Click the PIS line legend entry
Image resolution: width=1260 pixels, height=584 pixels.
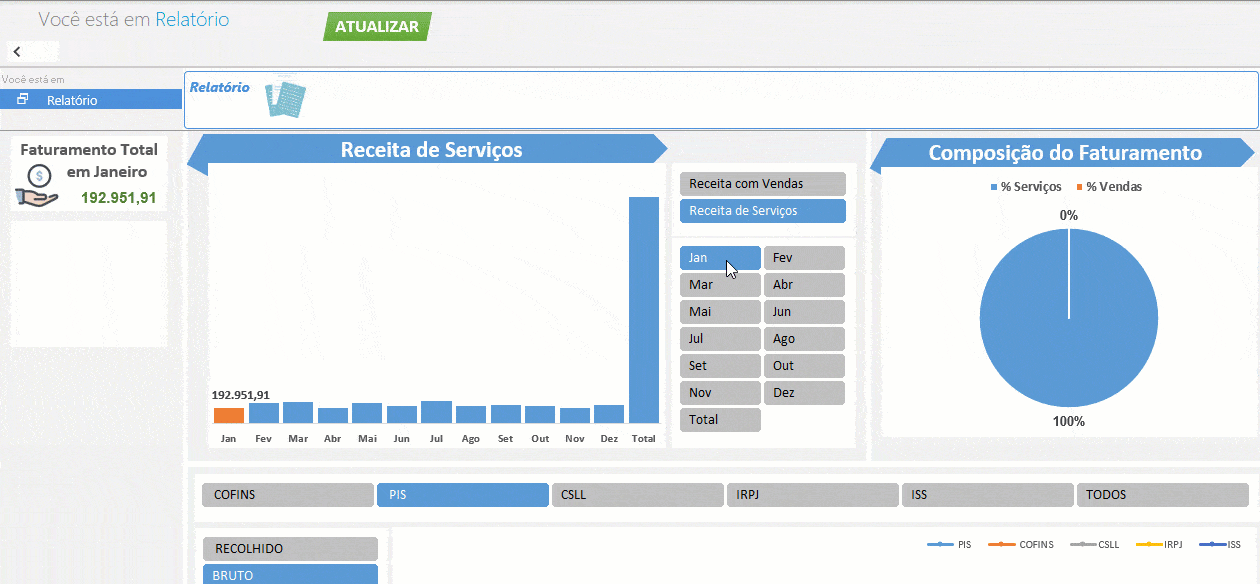click(949, 545)
